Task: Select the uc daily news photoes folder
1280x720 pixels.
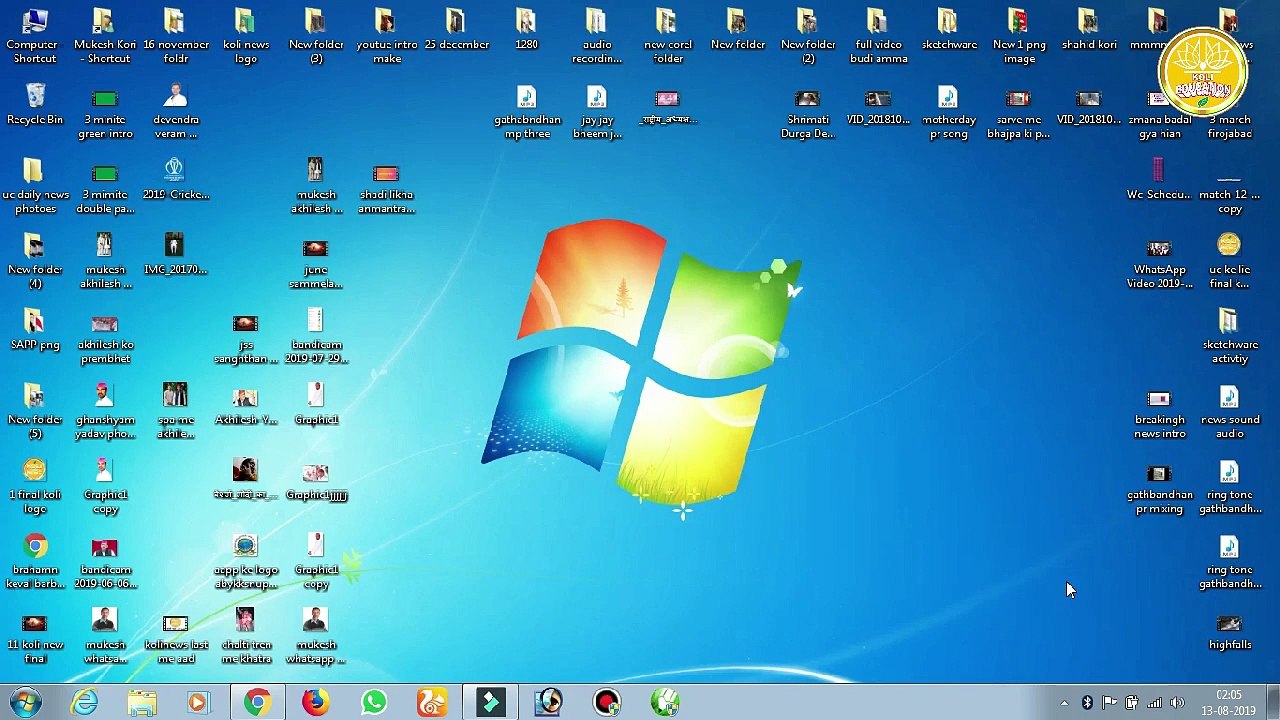Action: click(x=35, y=187)
